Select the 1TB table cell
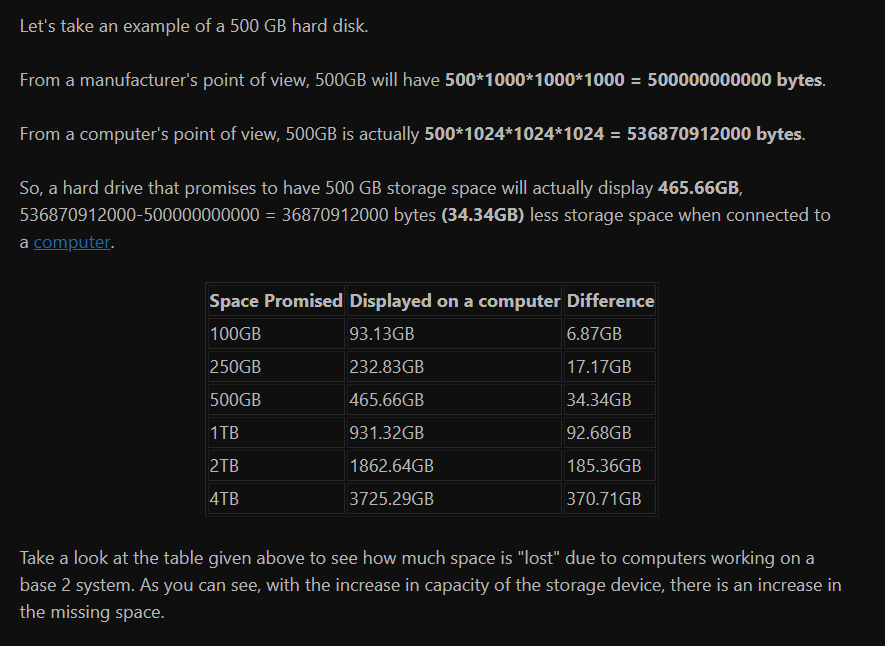885x646 pixels. (276, 433)
